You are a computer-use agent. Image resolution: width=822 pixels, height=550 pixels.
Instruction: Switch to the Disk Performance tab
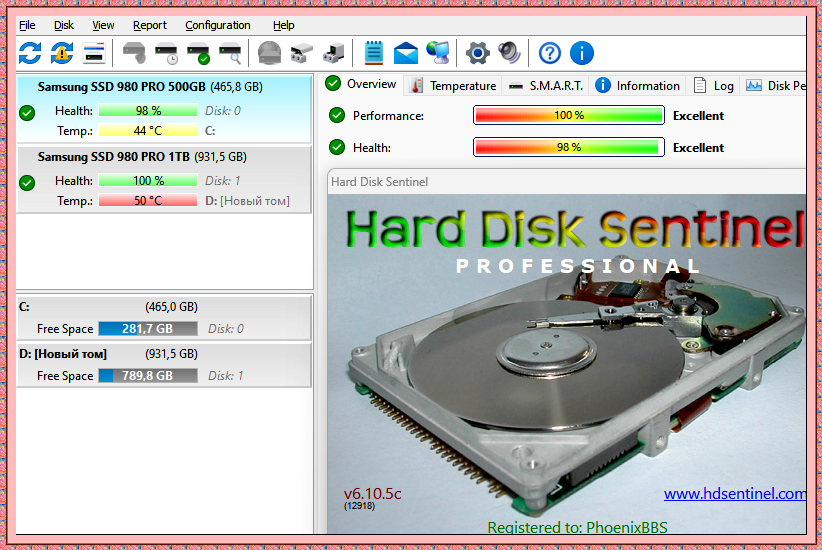tap(774, 85)
